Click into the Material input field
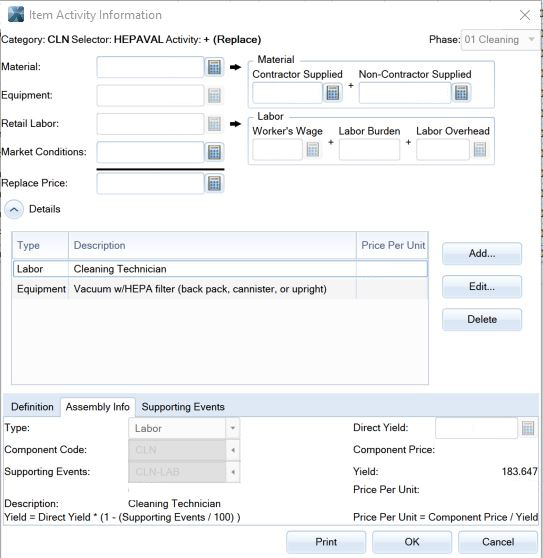 point(150,67)
